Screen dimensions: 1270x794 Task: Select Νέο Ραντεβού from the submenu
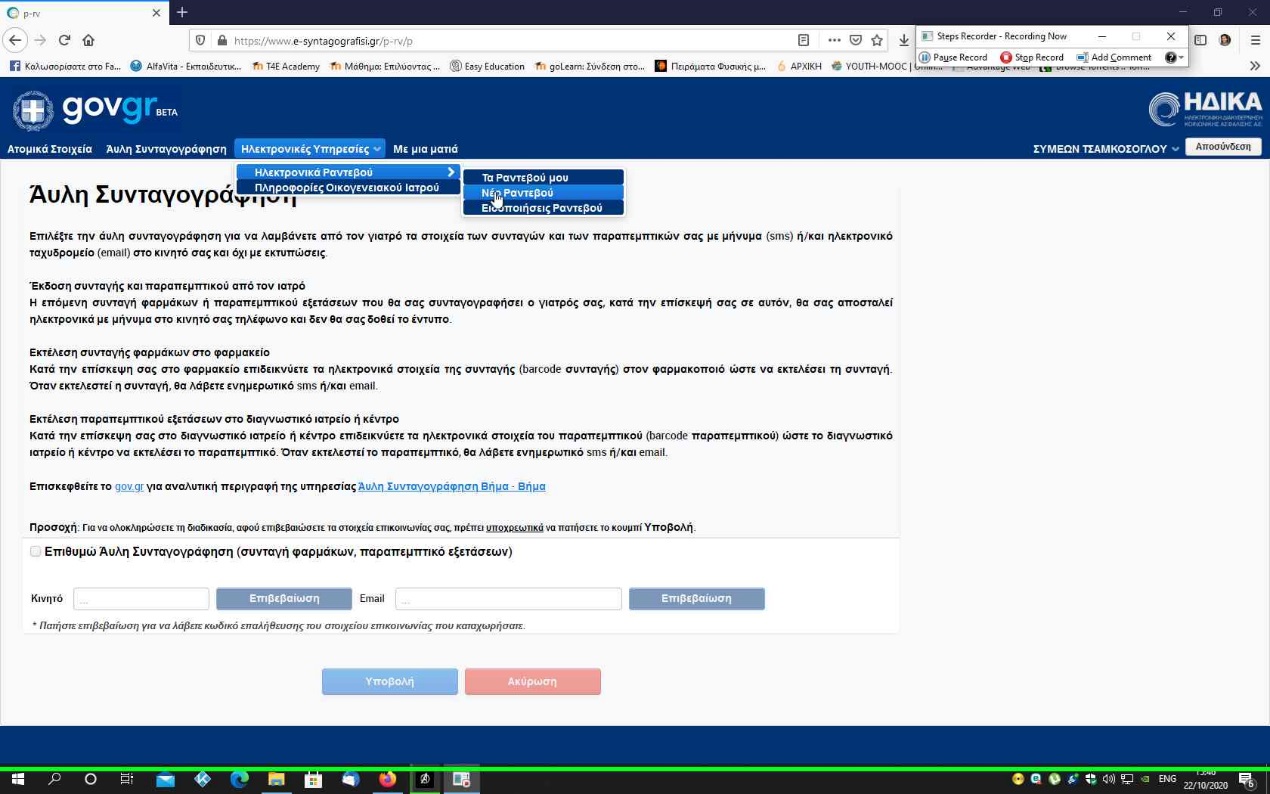517,193
